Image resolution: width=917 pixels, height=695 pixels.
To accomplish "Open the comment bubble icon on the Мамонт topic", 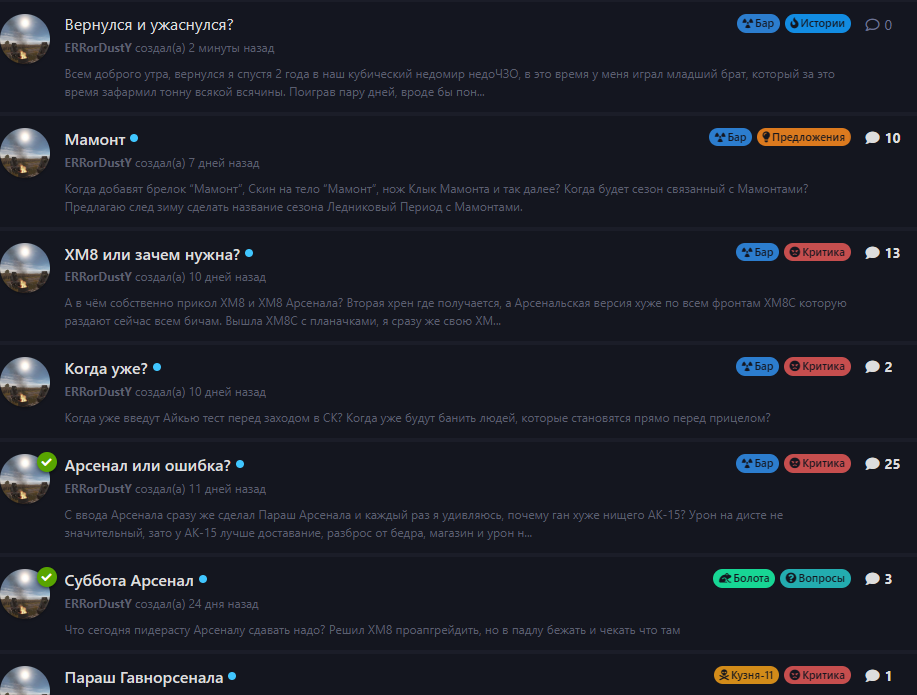I will [872, 138].
